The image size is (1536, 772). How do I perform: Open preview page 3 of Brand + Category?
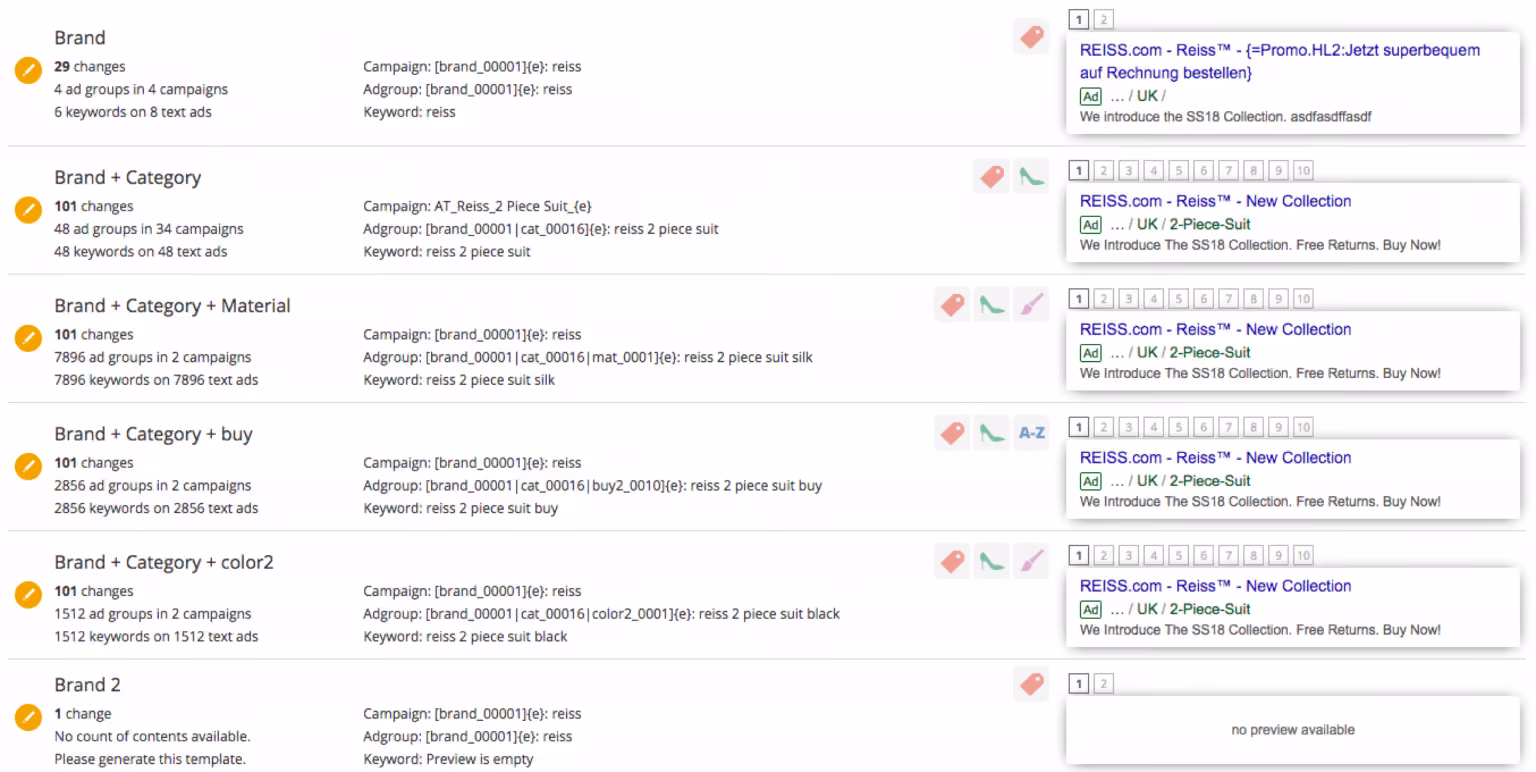[x=1128, y=170]
